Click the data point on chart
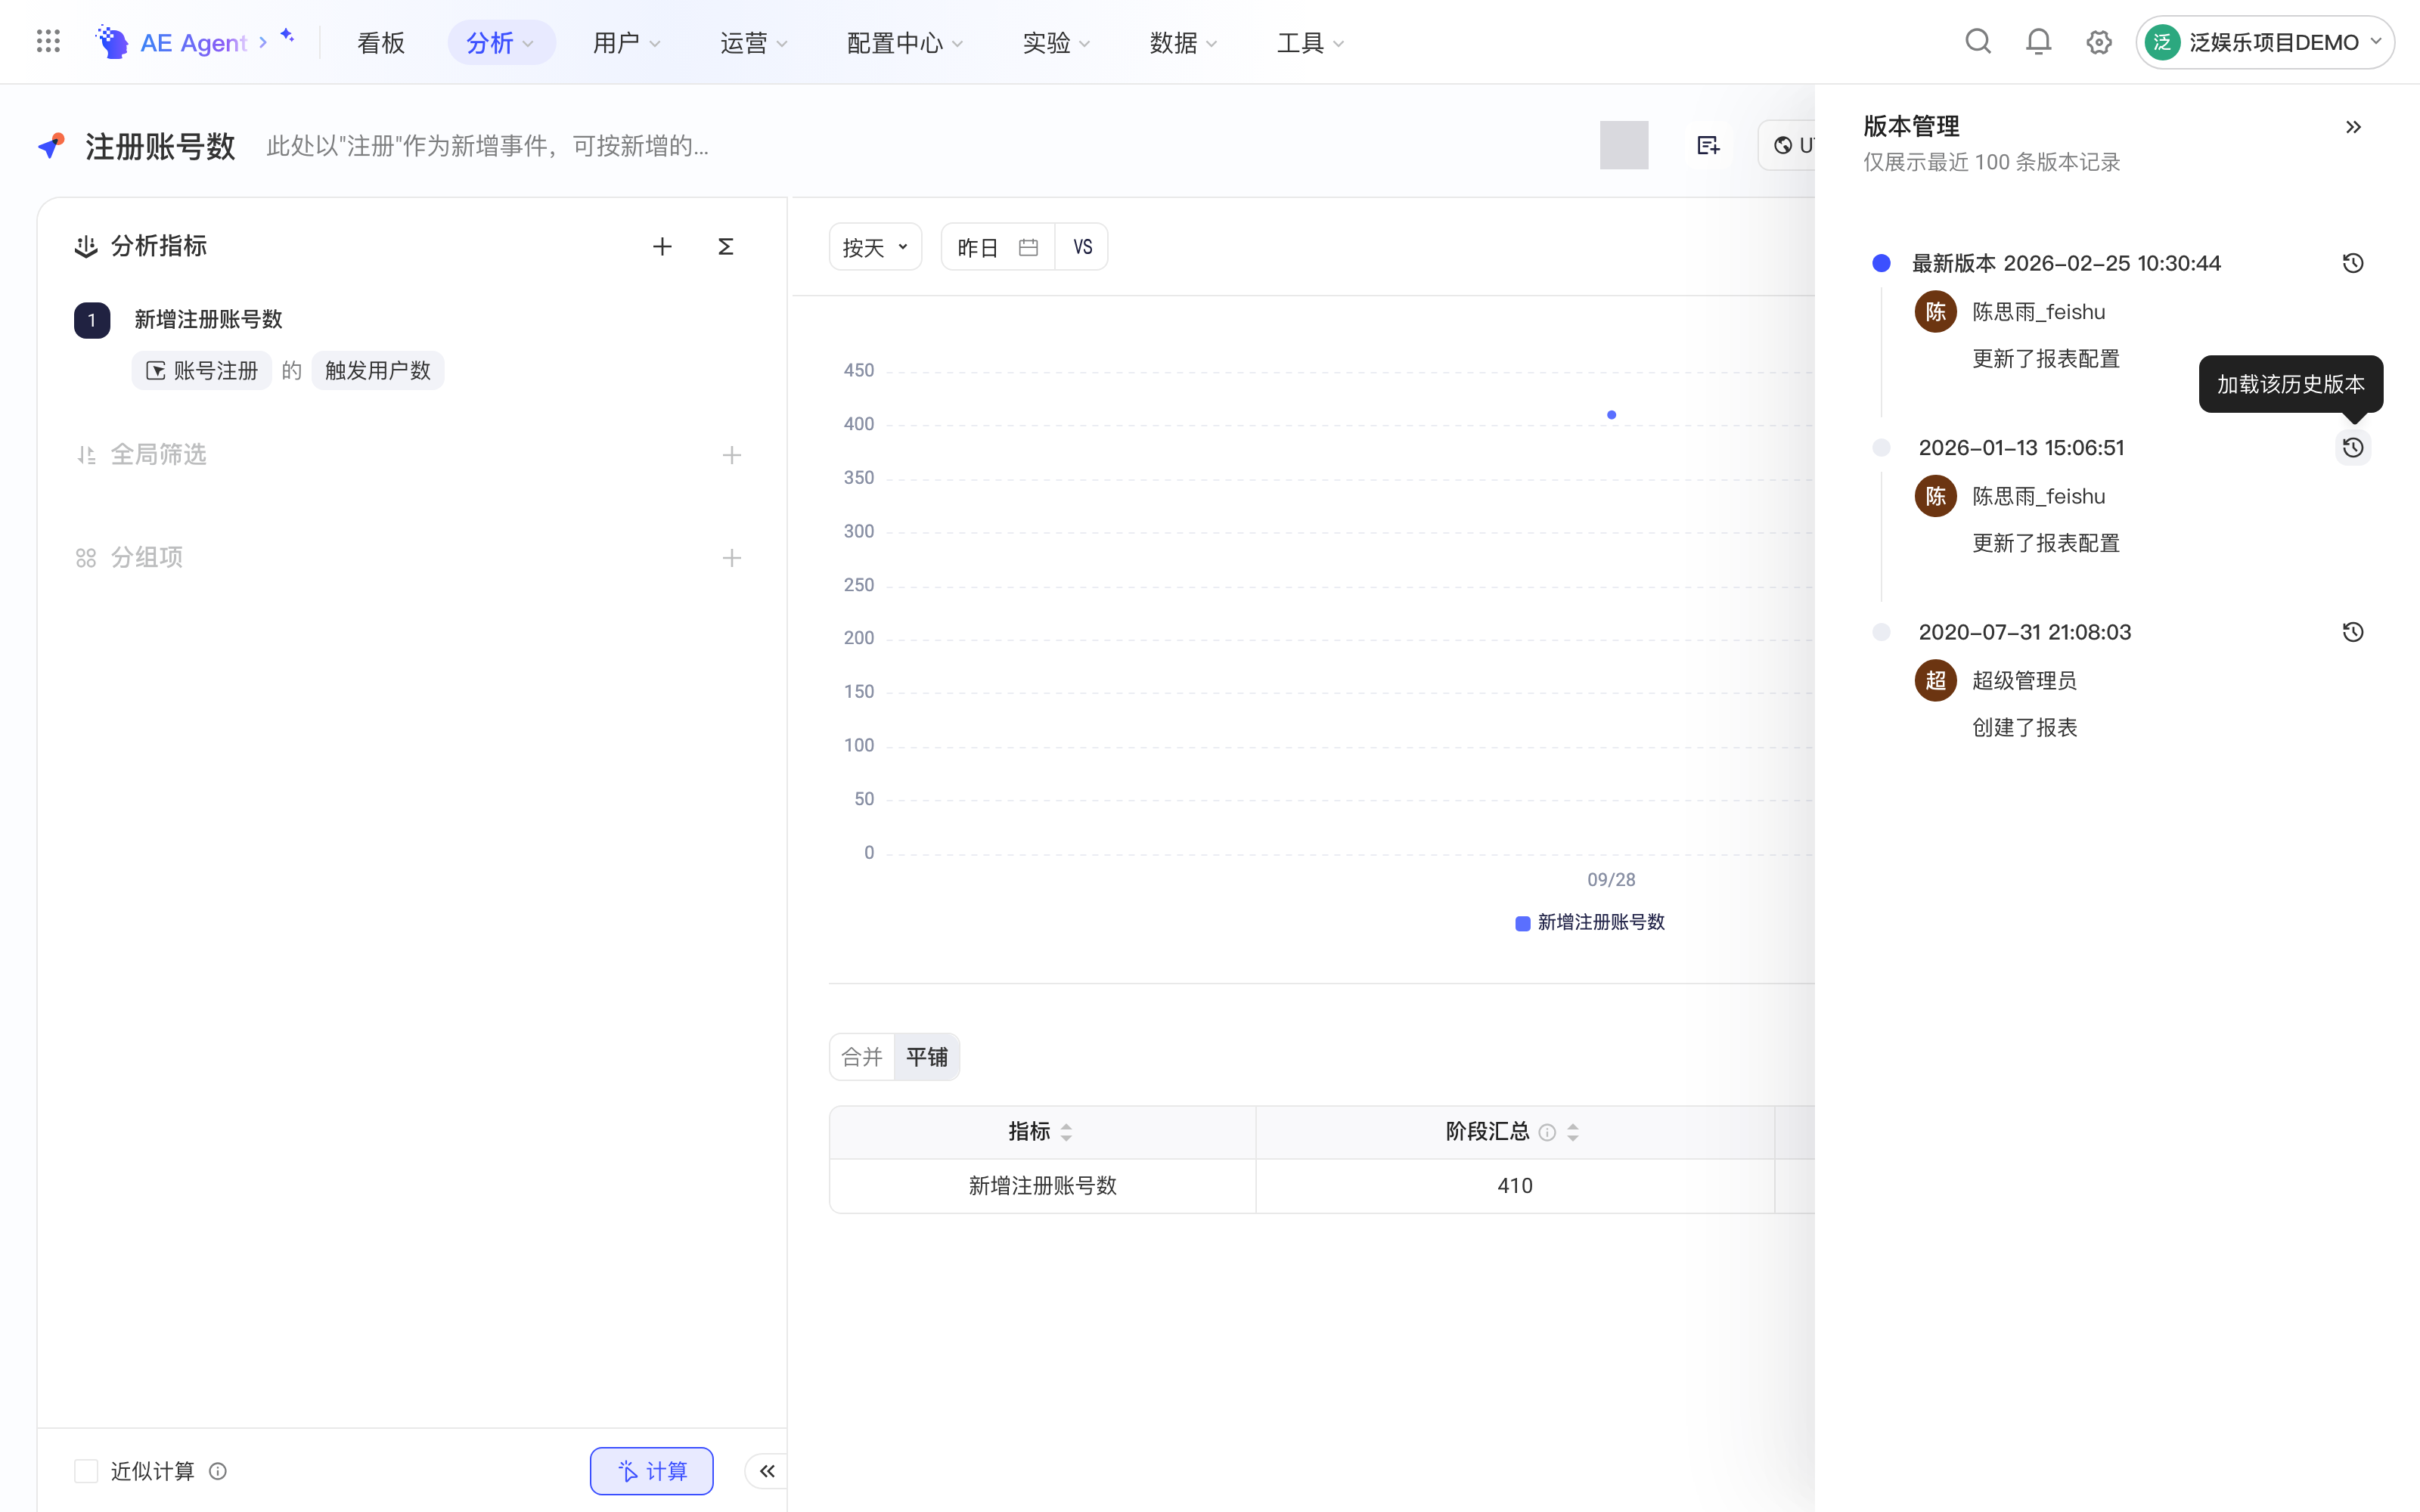 pyautogui.click(x=1611, y=415)
